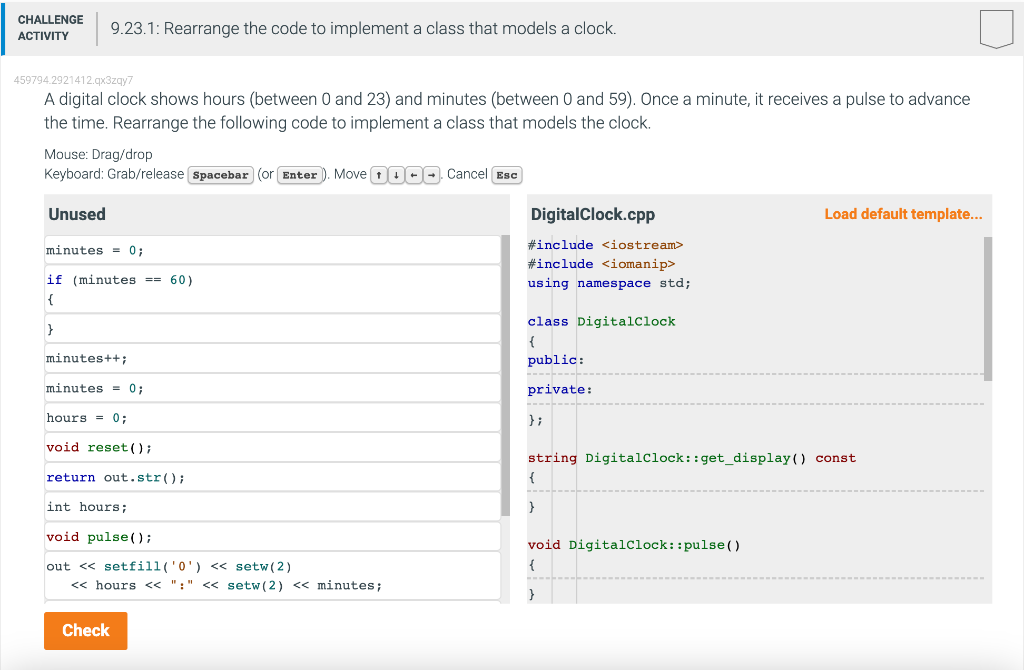The height and width of the screenshot is (670, 1024).
Task: Grab the "if (minutes == 60)" code block
Action: (272, 289)
